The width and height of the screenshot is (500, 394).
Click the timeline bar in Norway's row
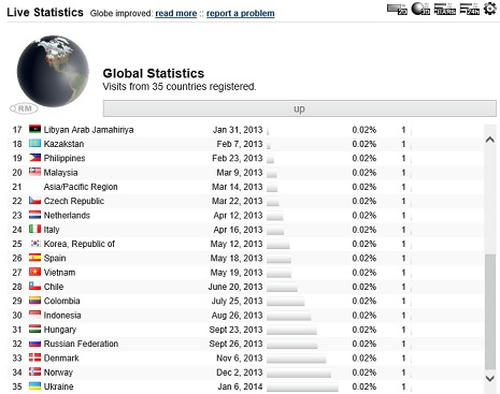[x=299, y=373]
